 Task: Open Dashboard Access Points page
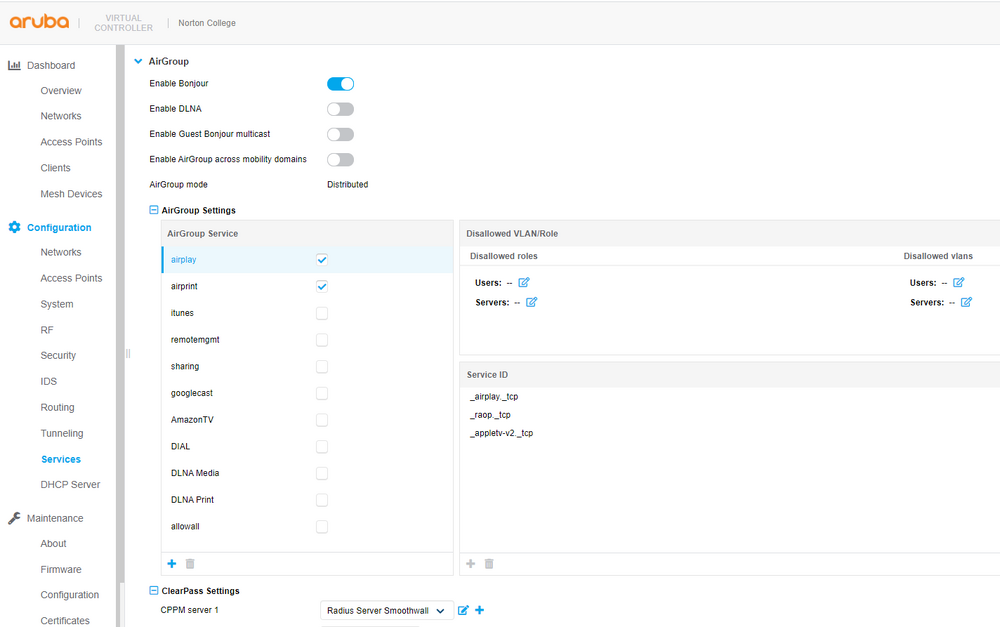pos(71,142)
